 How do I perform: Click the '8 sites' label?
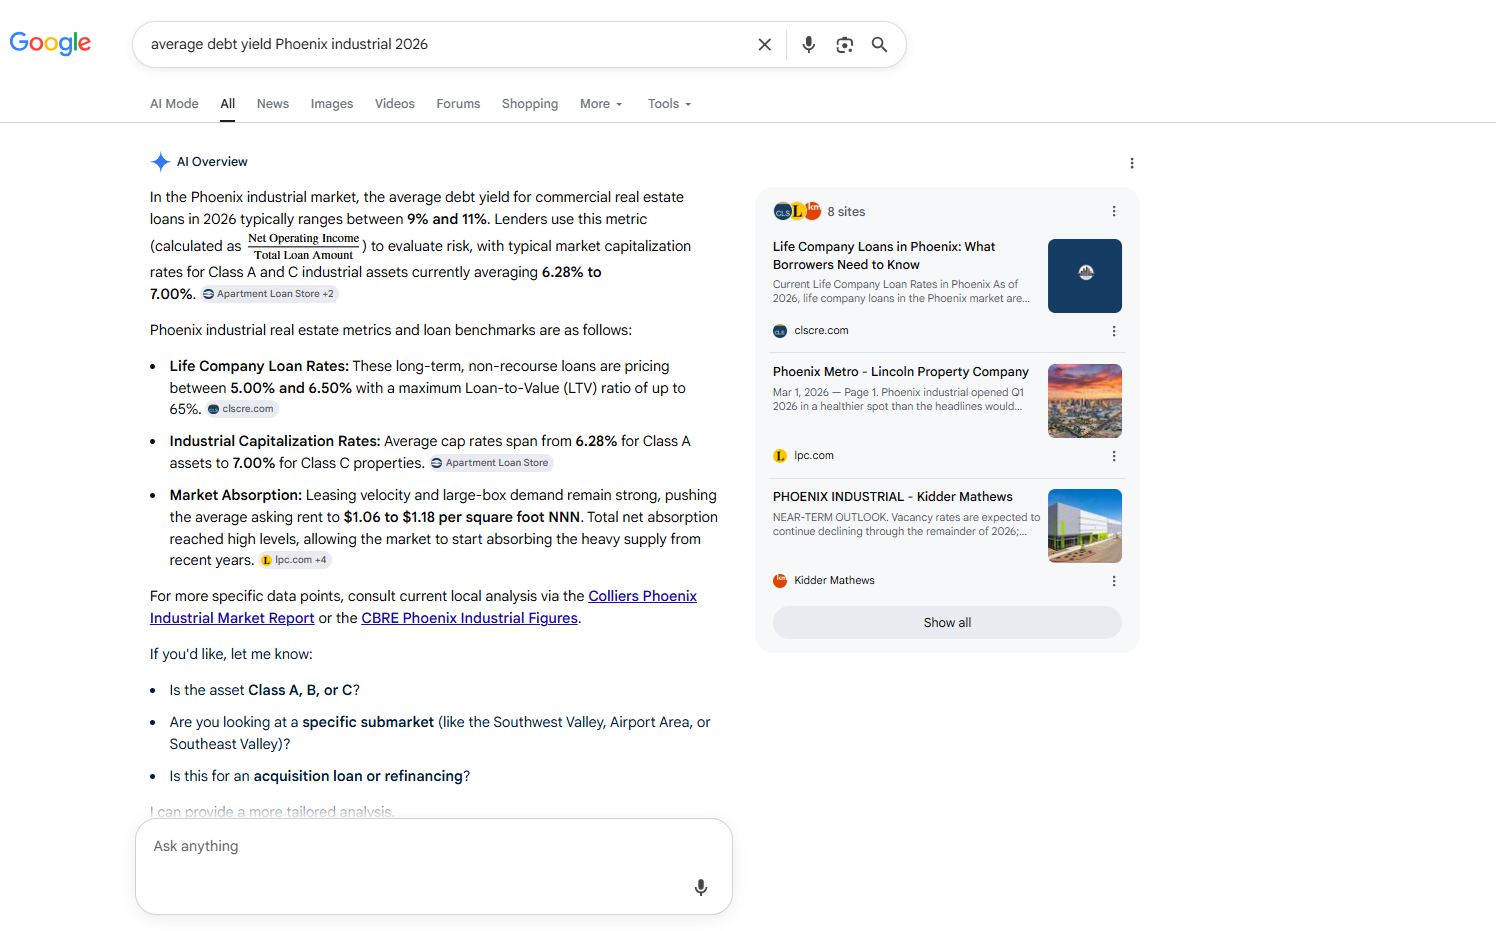pos(846,211)
